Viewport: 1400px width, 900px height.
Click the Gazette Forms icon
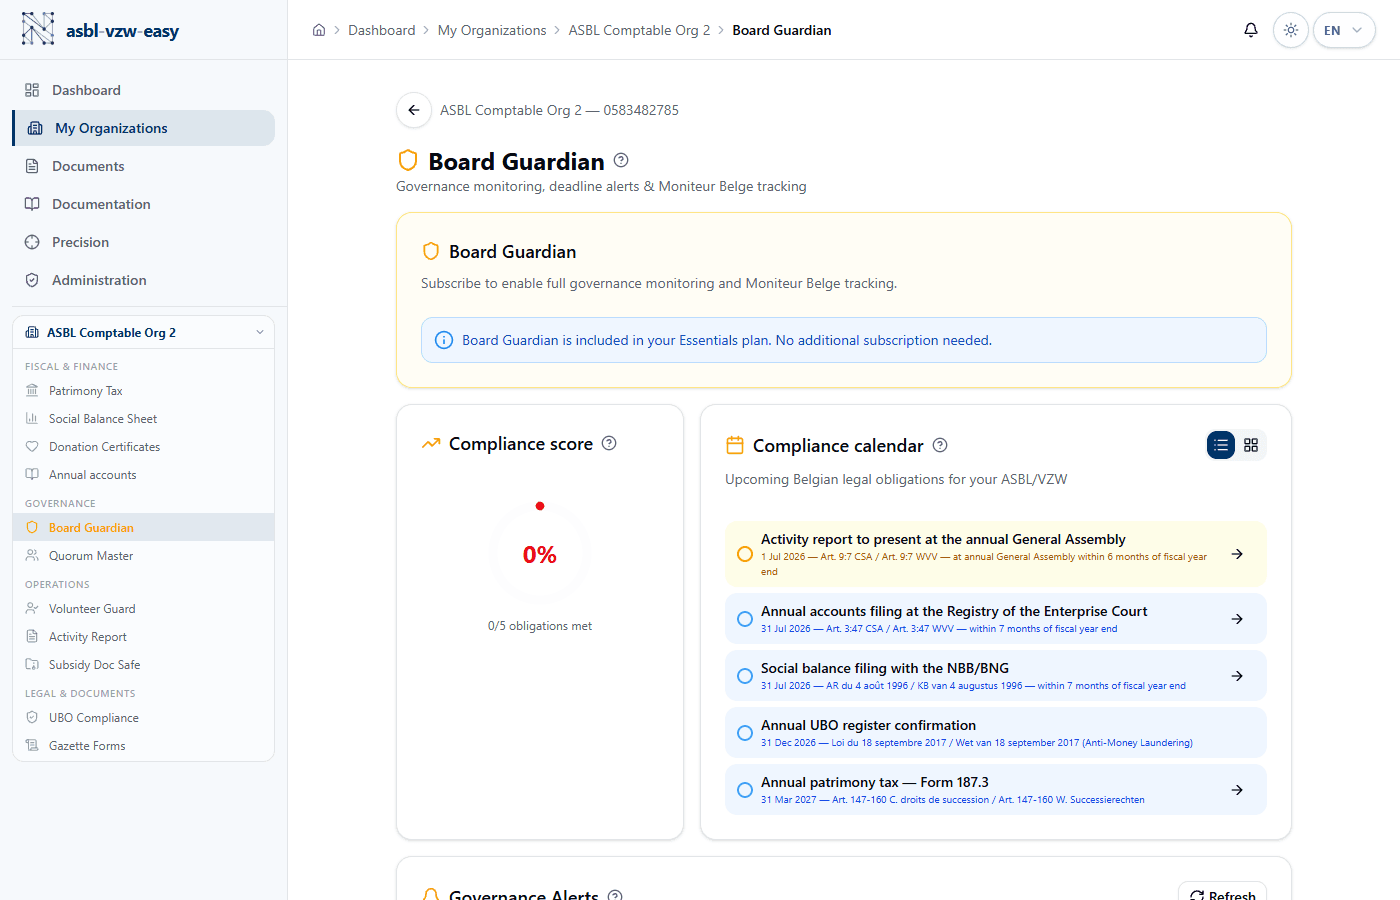pyautogui.click(x=32, y=745)
